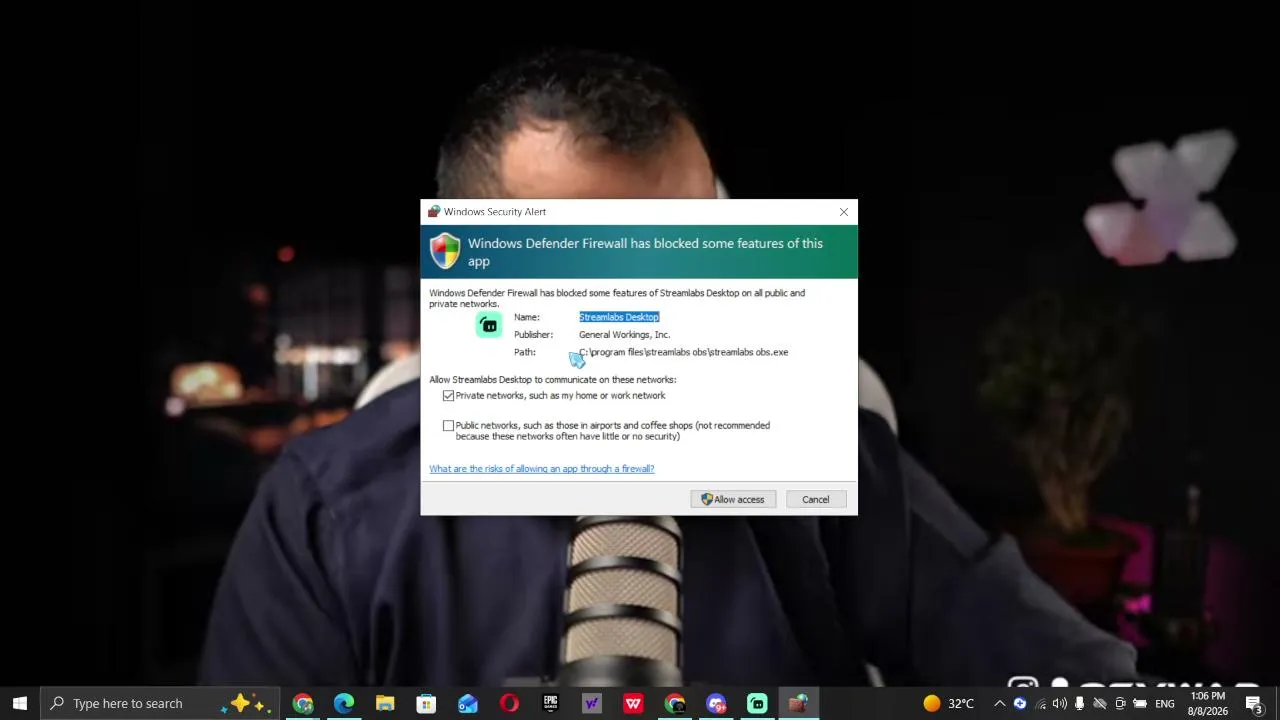Open Google Chrome from the taskbar
The width and height of the screenshot is (1280, 720).
[x=303, y=703]
